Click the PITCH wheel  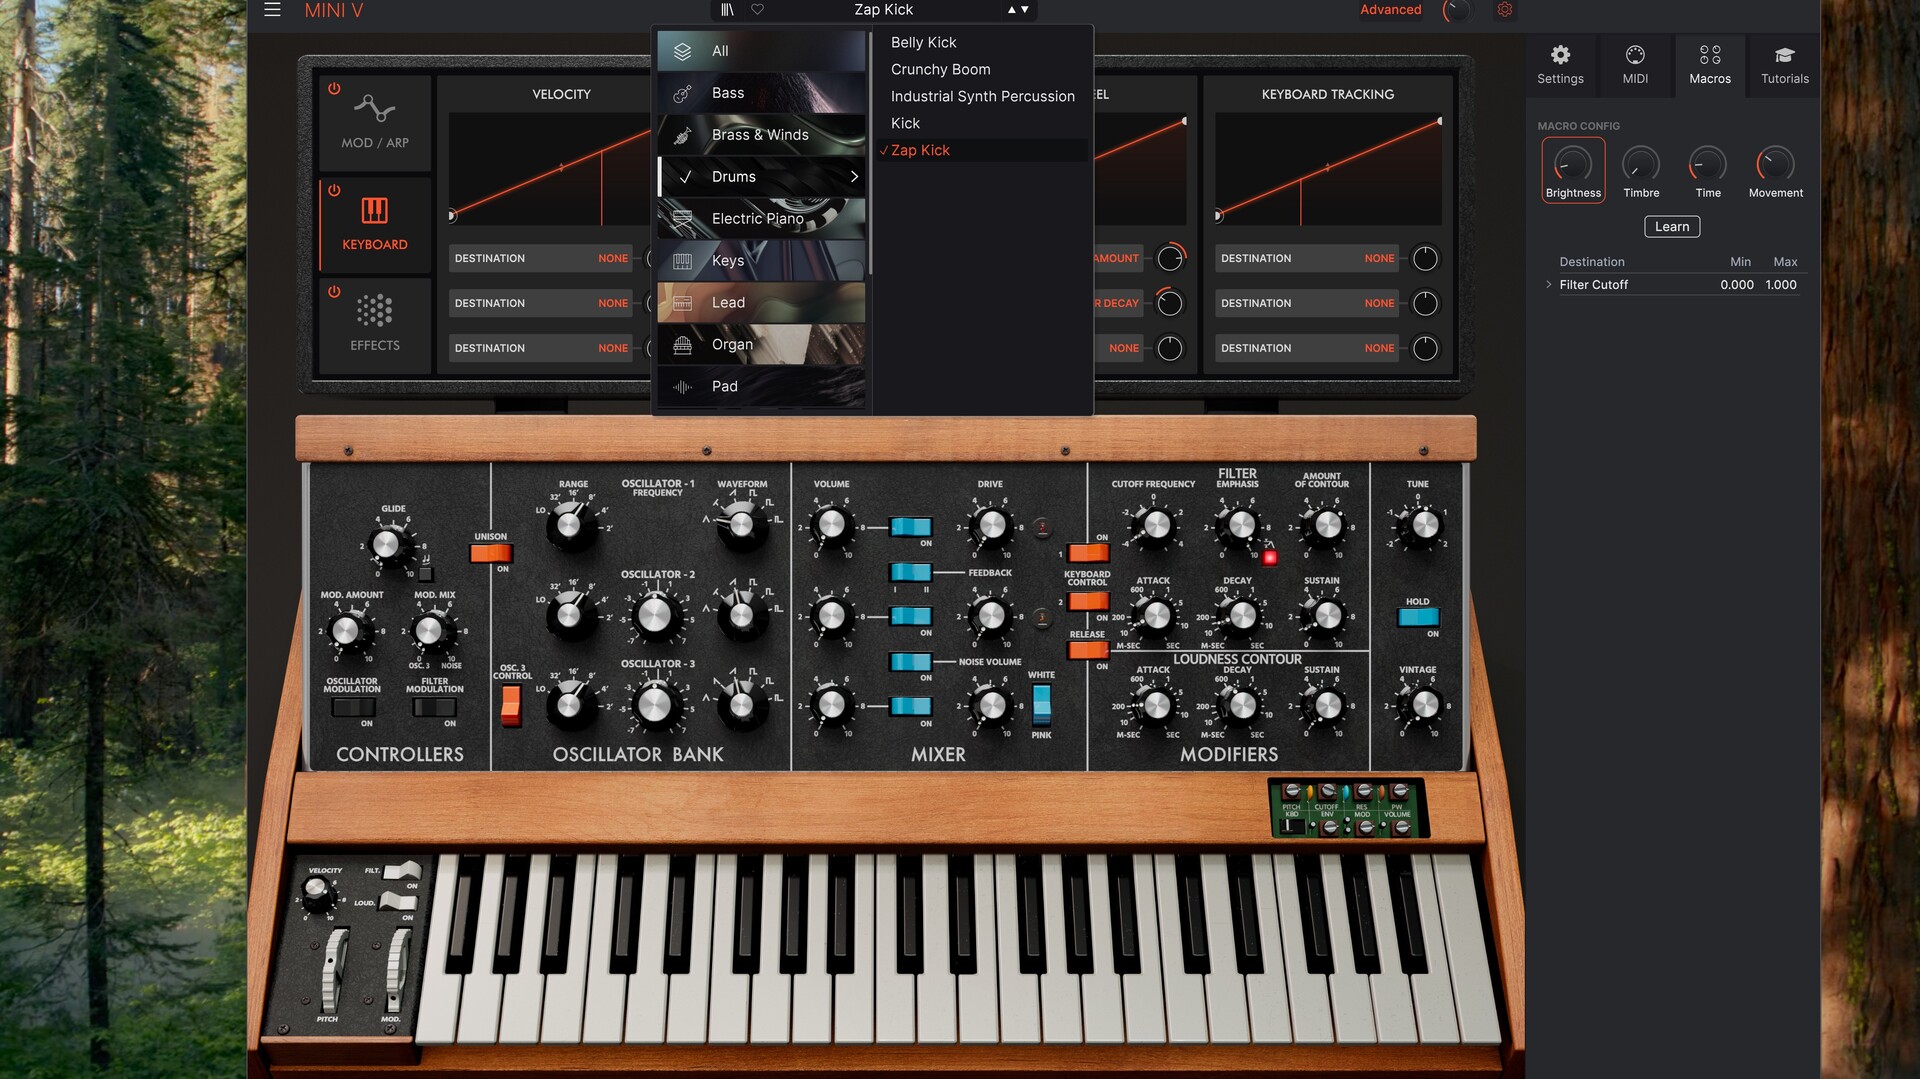[x=333, y=970]
